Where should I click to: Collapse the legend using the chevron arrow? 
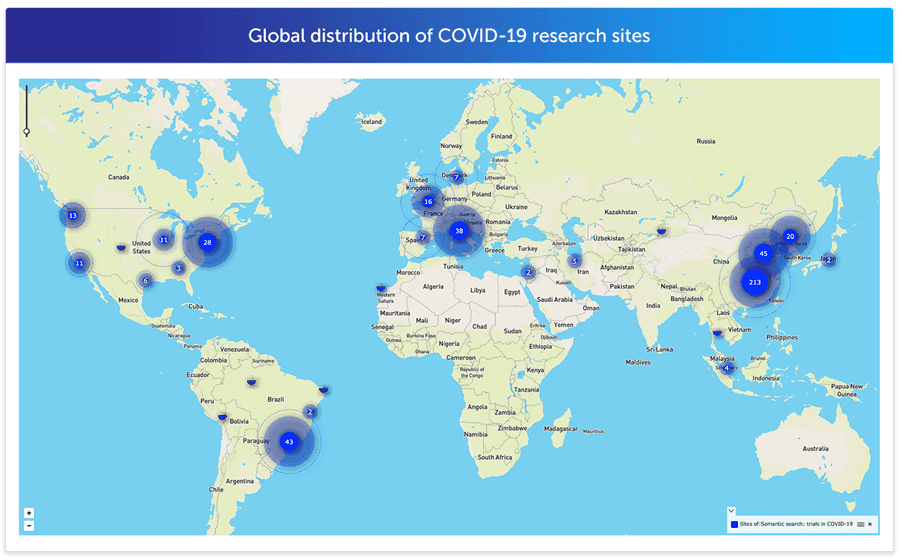(x=731, y=510)
